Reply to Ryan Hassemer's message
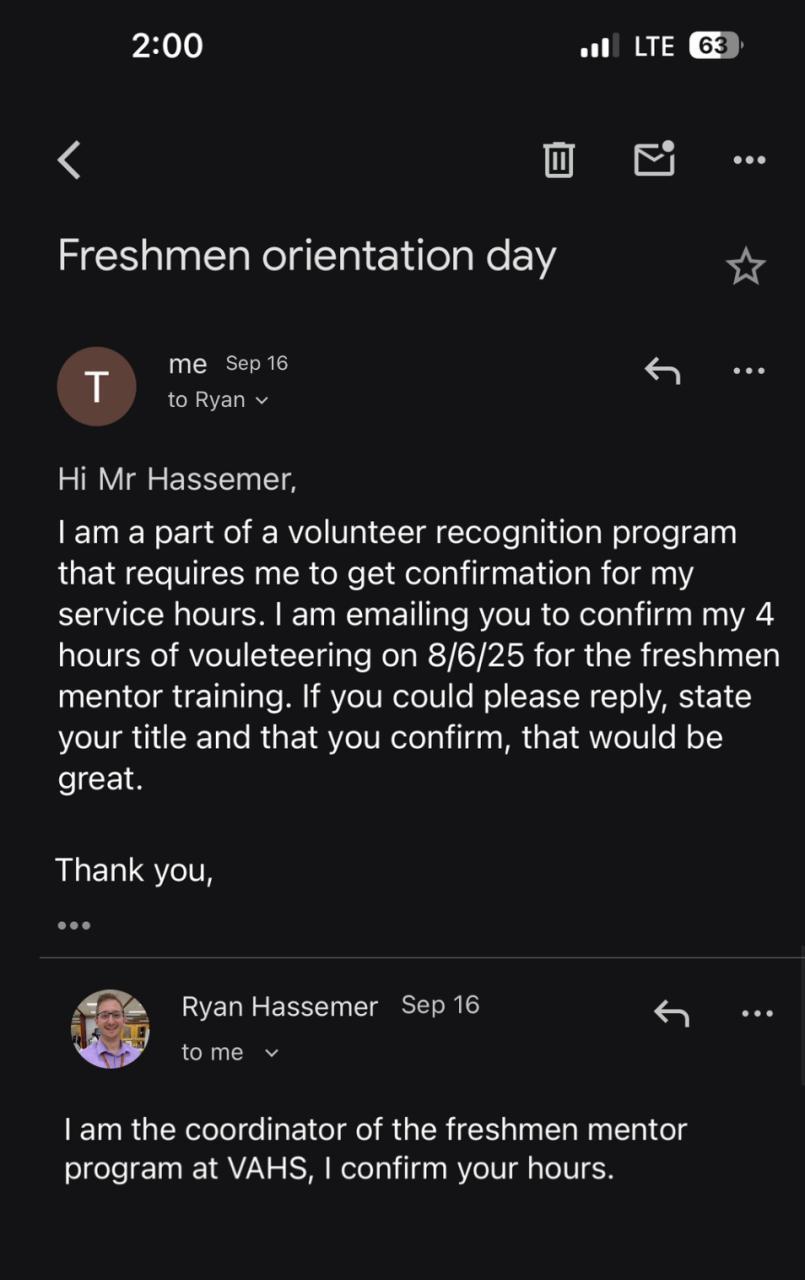Image resolution: width=805 pixels, height=1280 pixels. [x=671, y=1013]
